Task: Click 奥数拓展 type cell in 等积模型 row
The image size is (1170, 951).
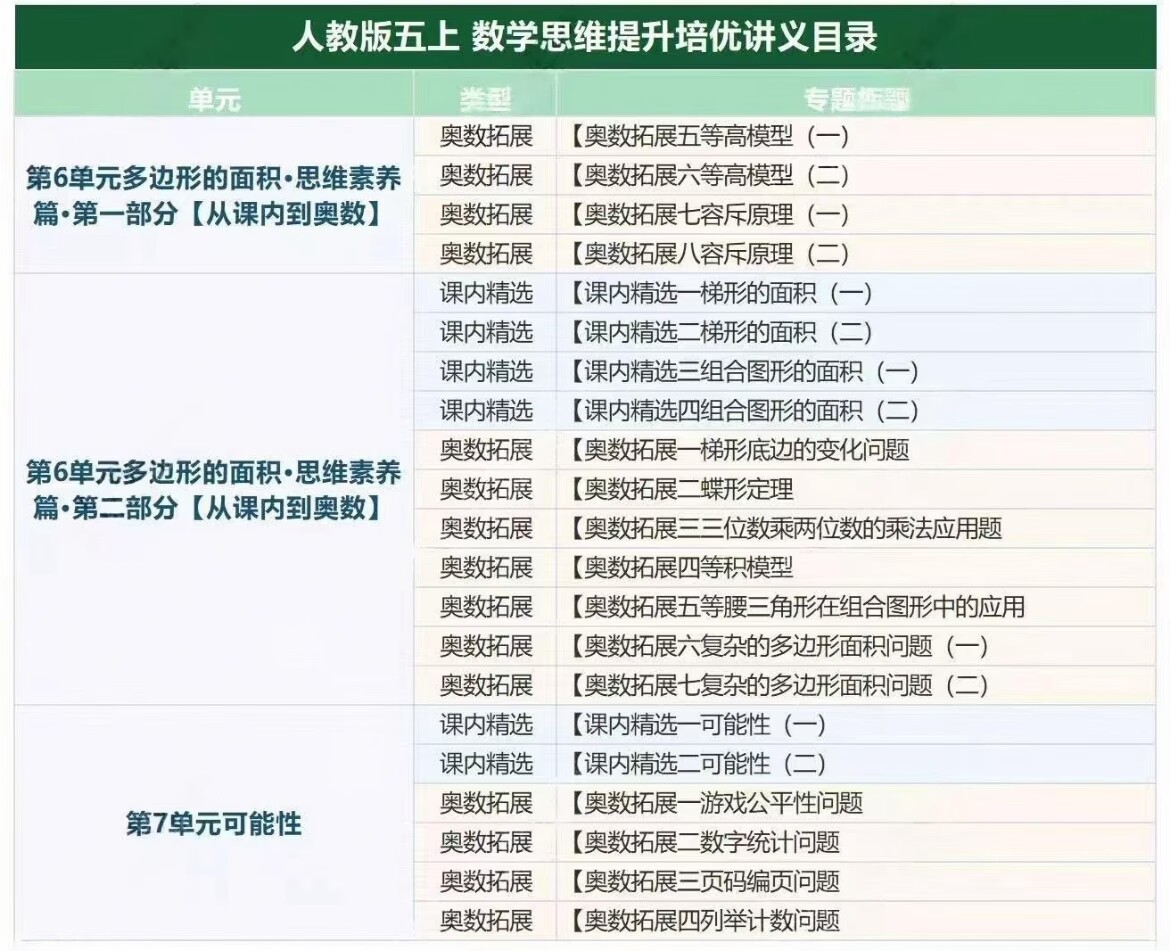Action: coord(487,568)
